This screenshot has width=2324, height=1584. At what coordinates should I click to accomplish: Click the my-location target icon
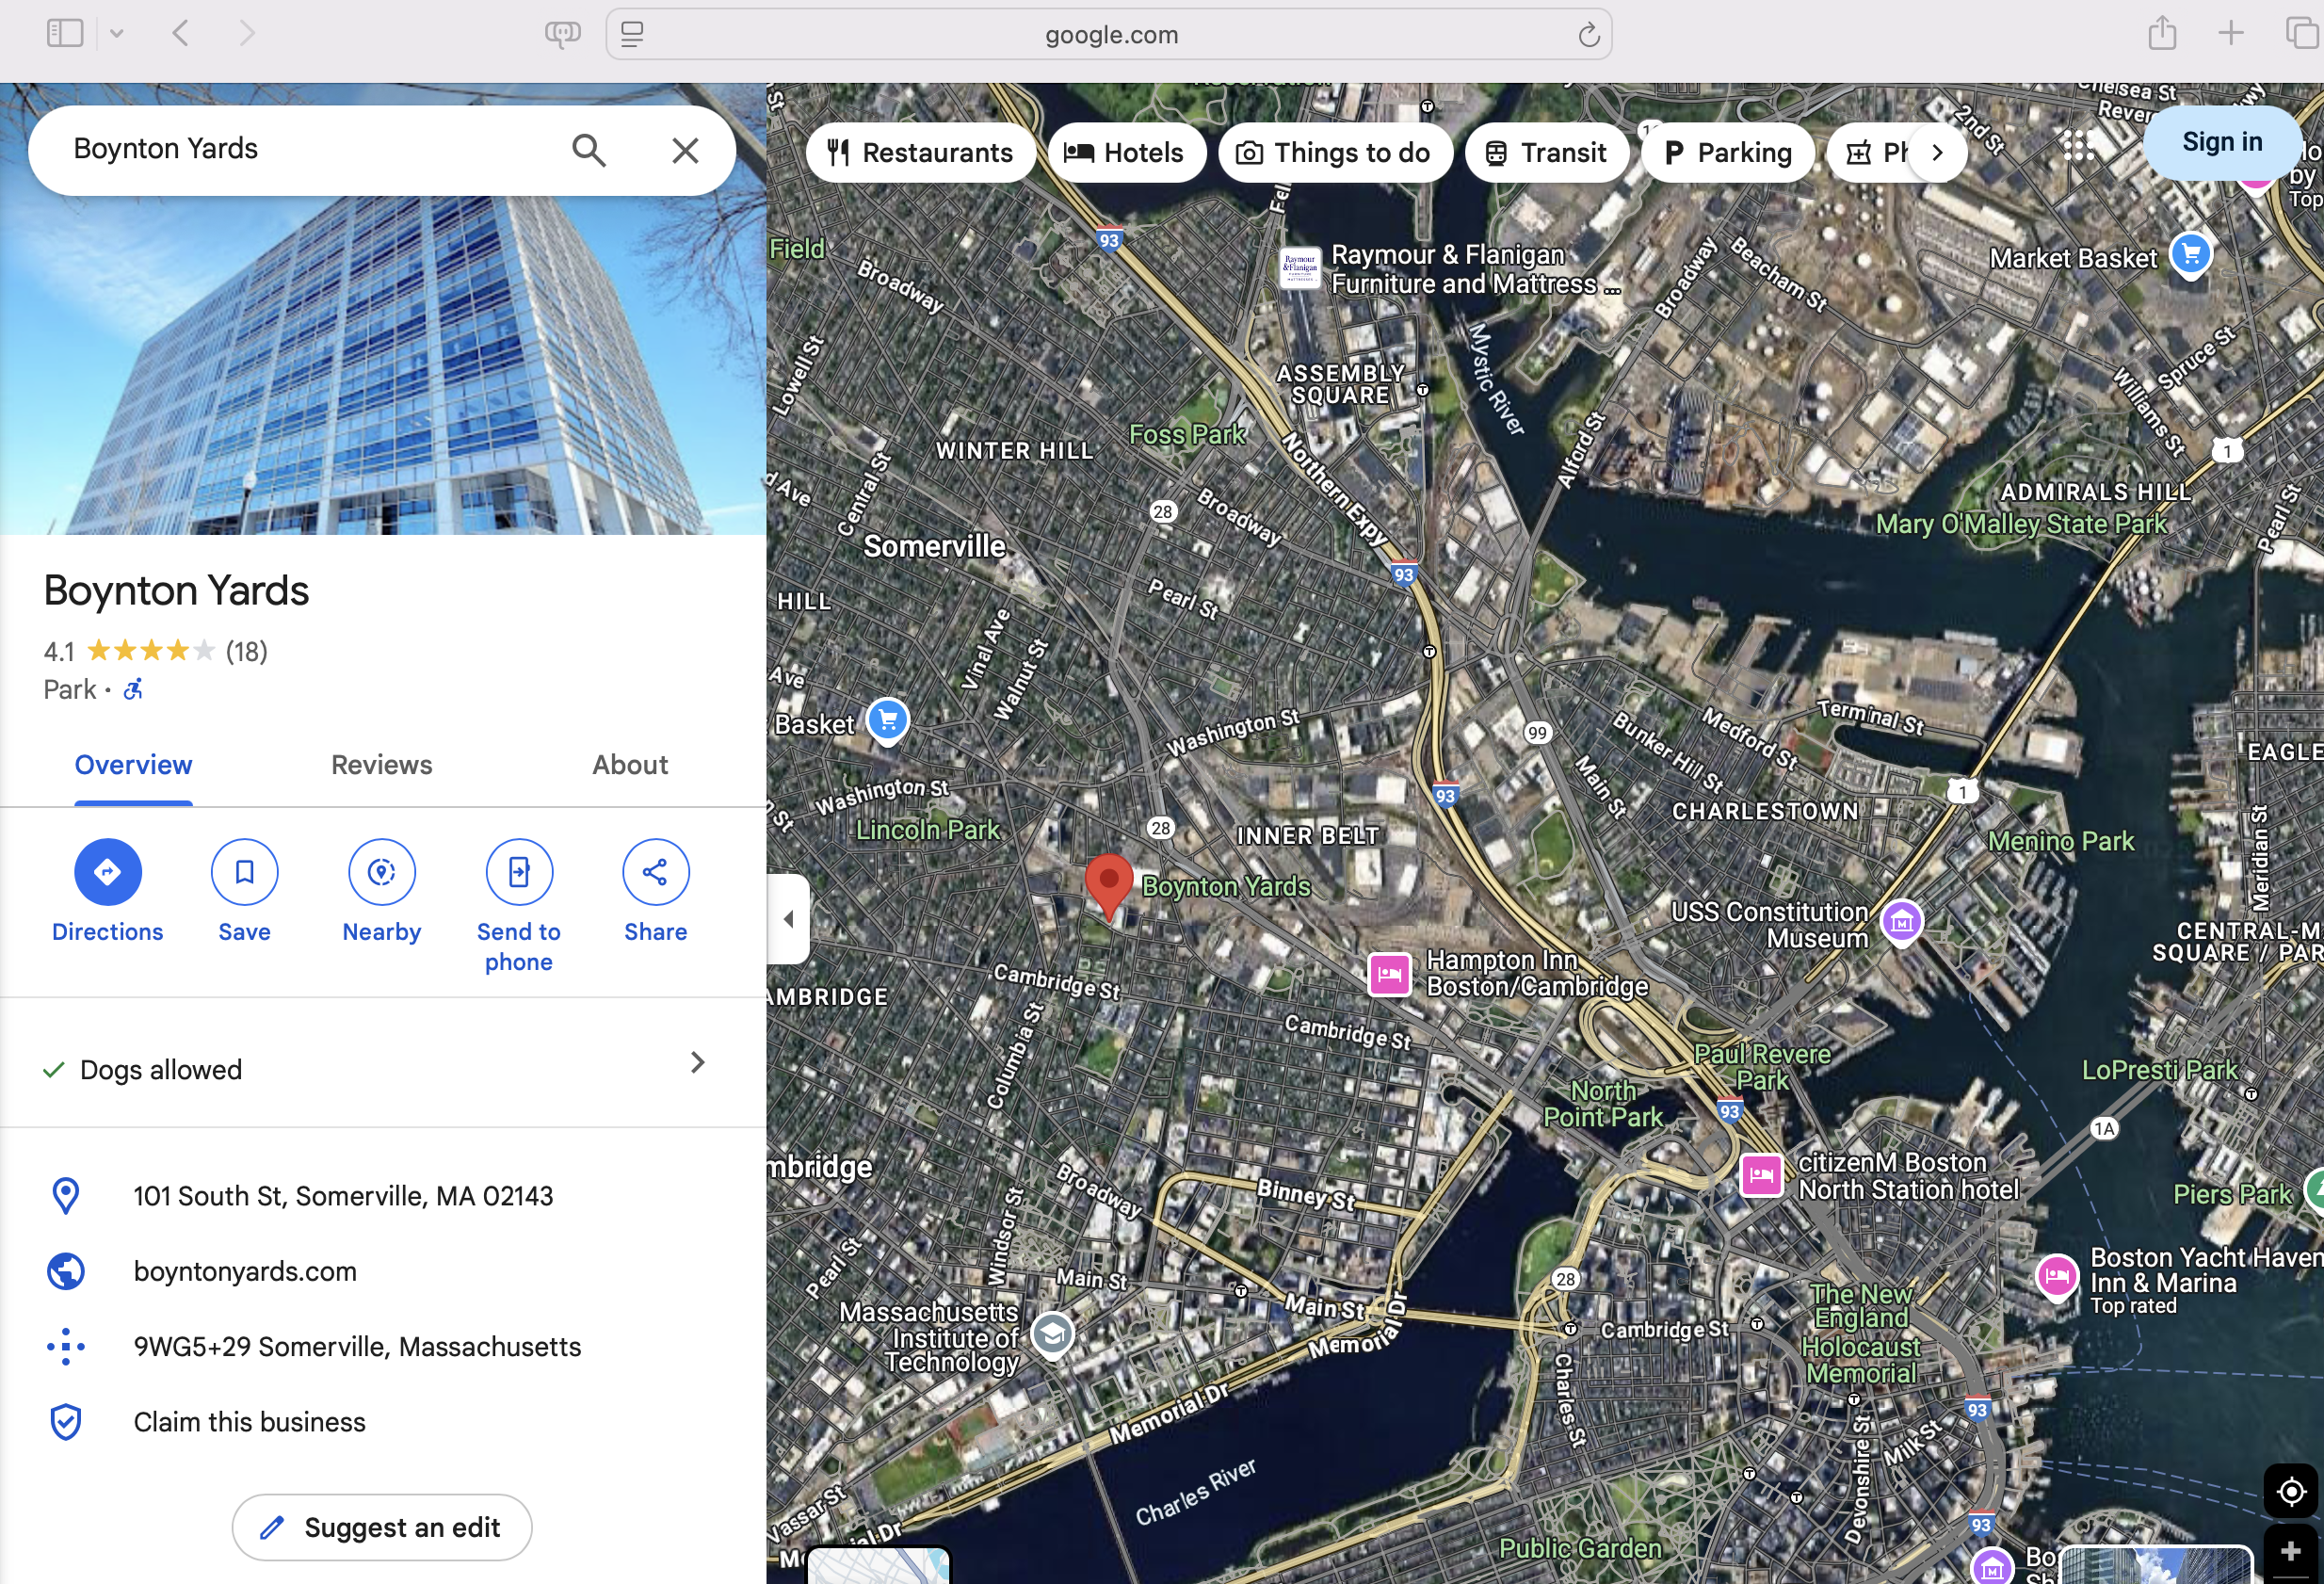pos(2290,1492)
